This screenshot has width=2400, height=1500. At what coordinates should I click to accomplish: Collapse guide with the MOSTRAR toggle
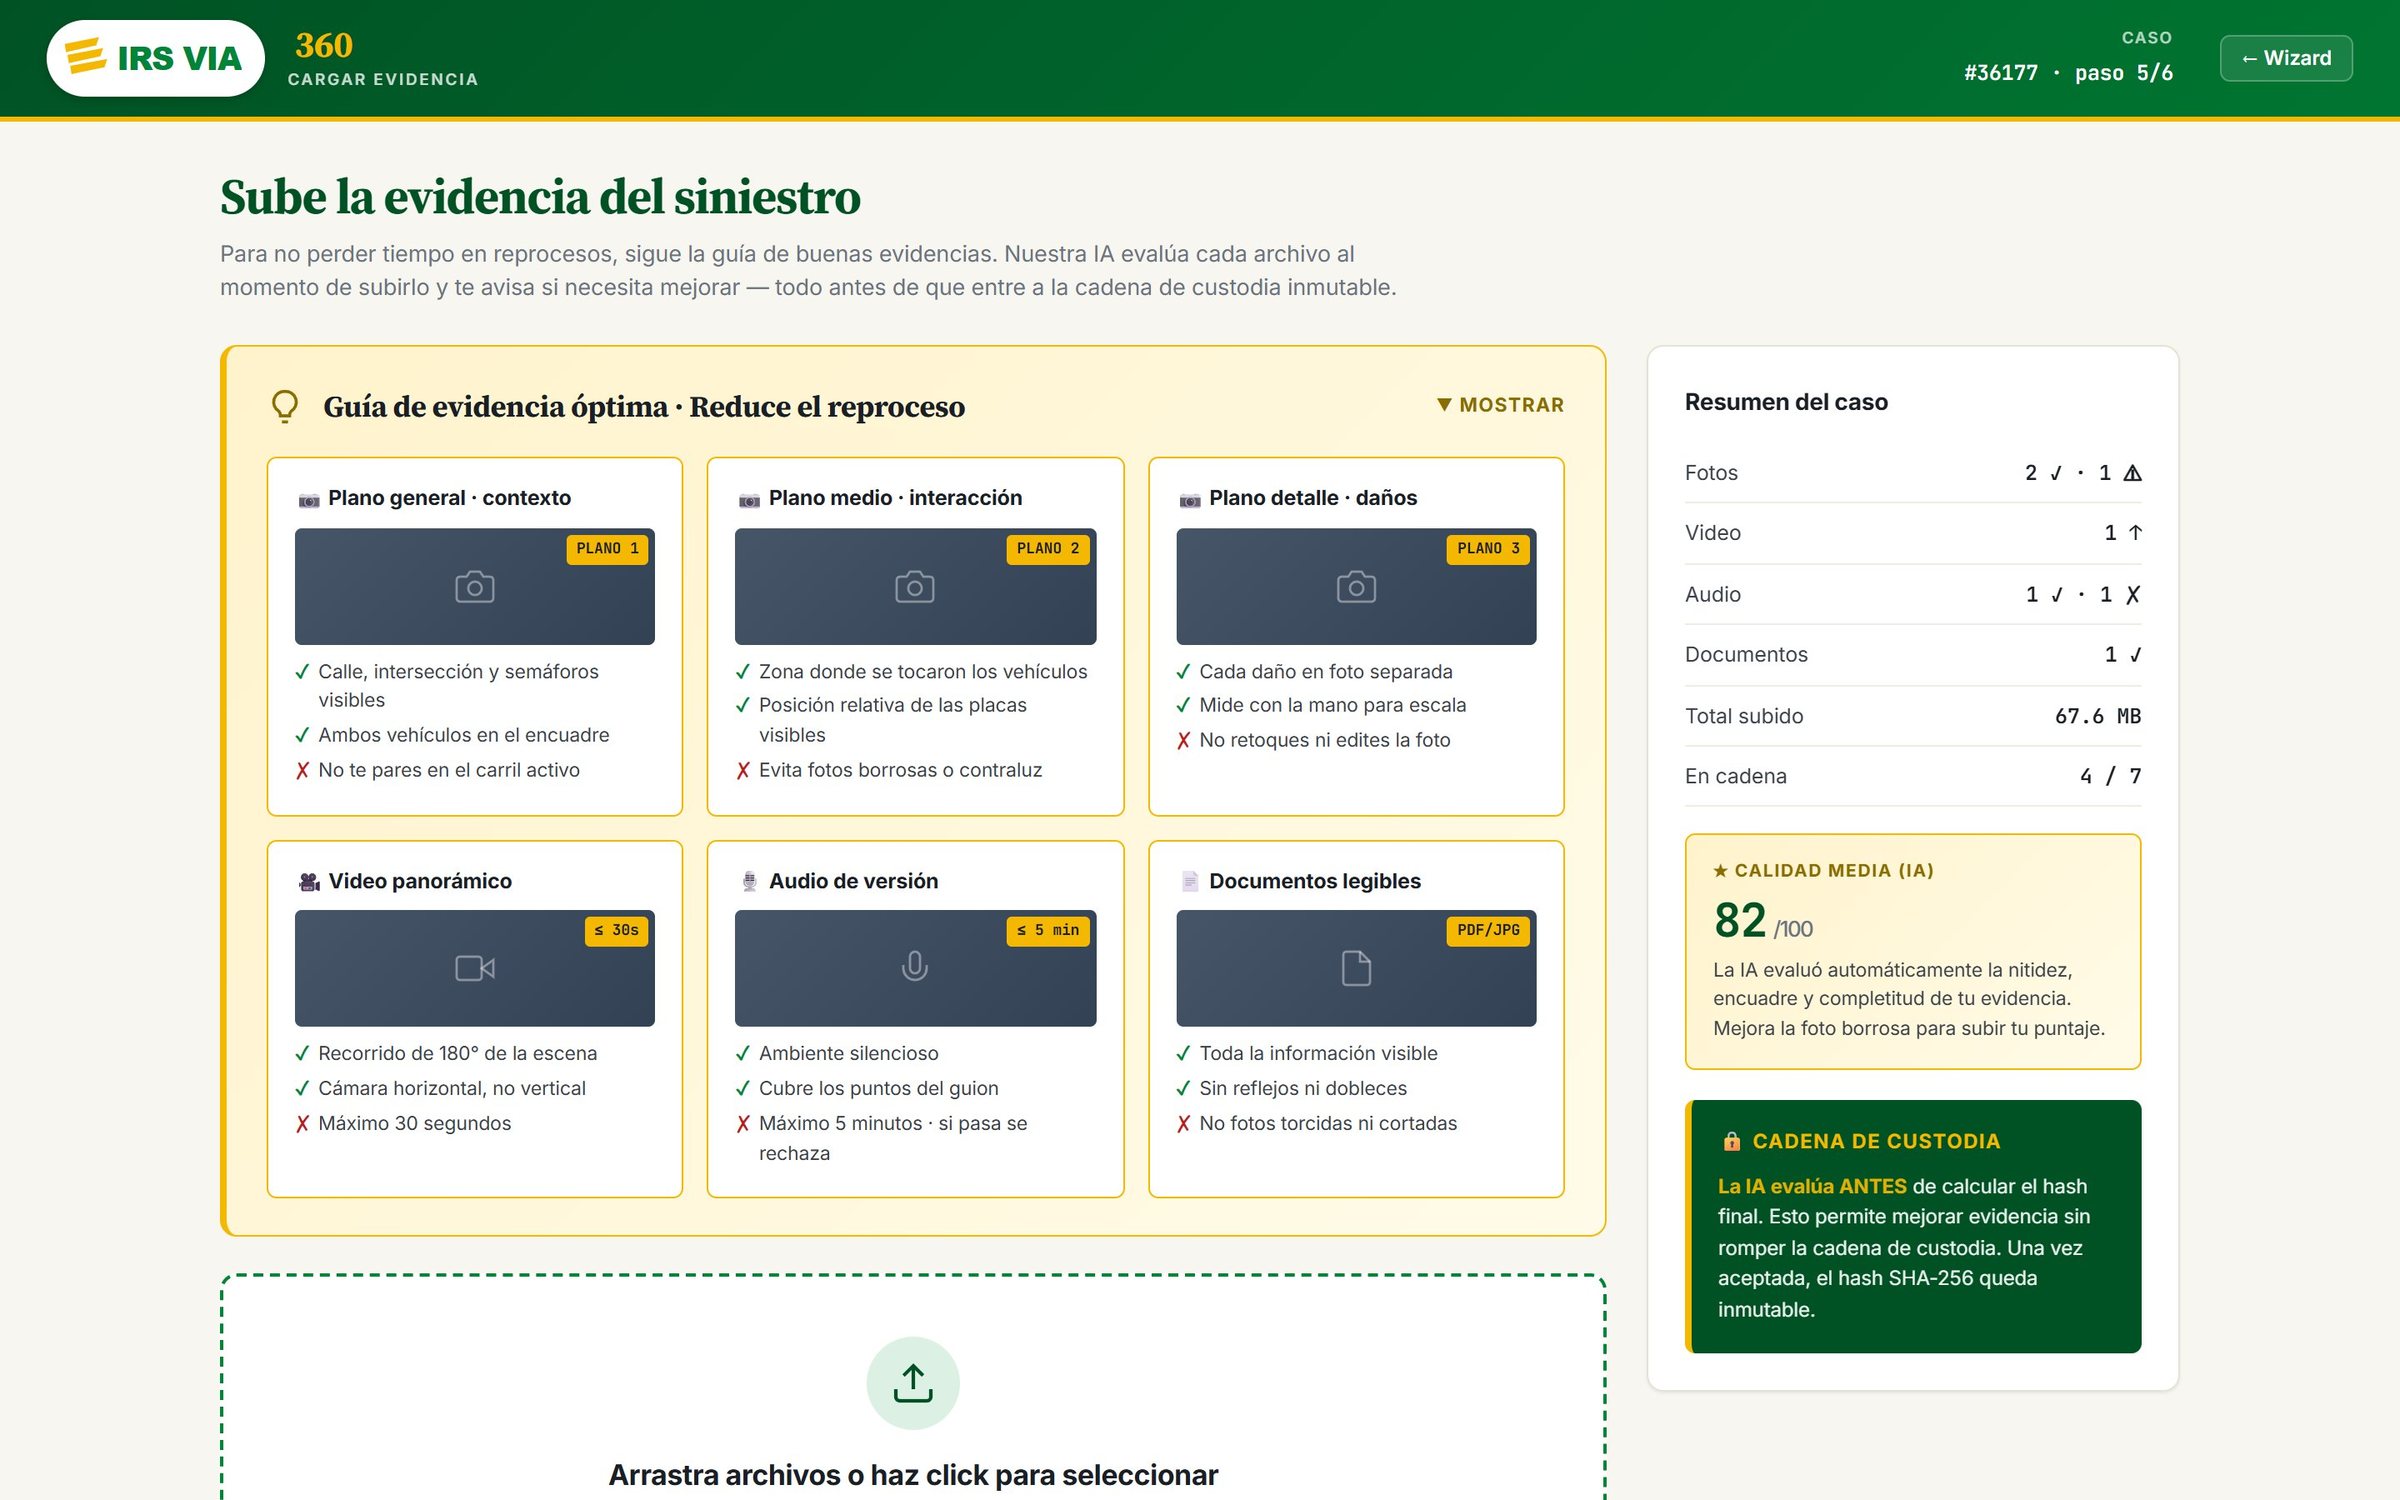tap(1500, 405)
